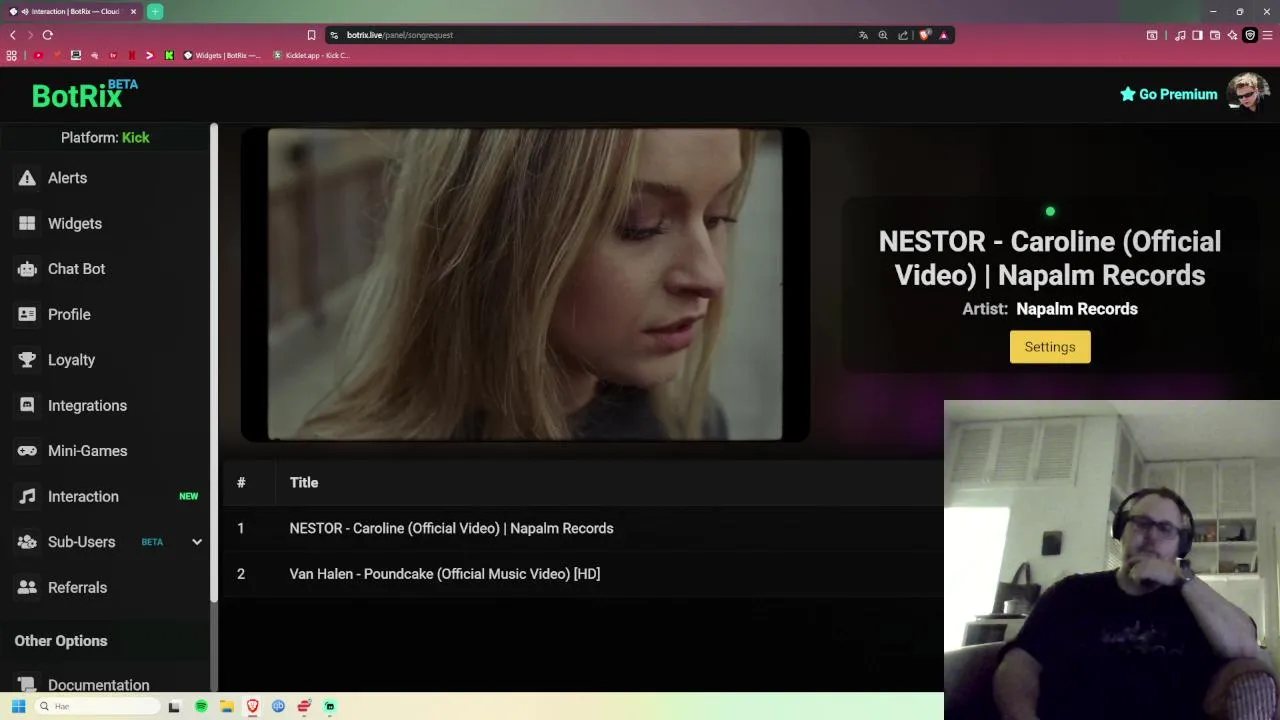Click the sidebar vertical scrollbar
This screenshot has height=720, width=1280.
point(214,362)
